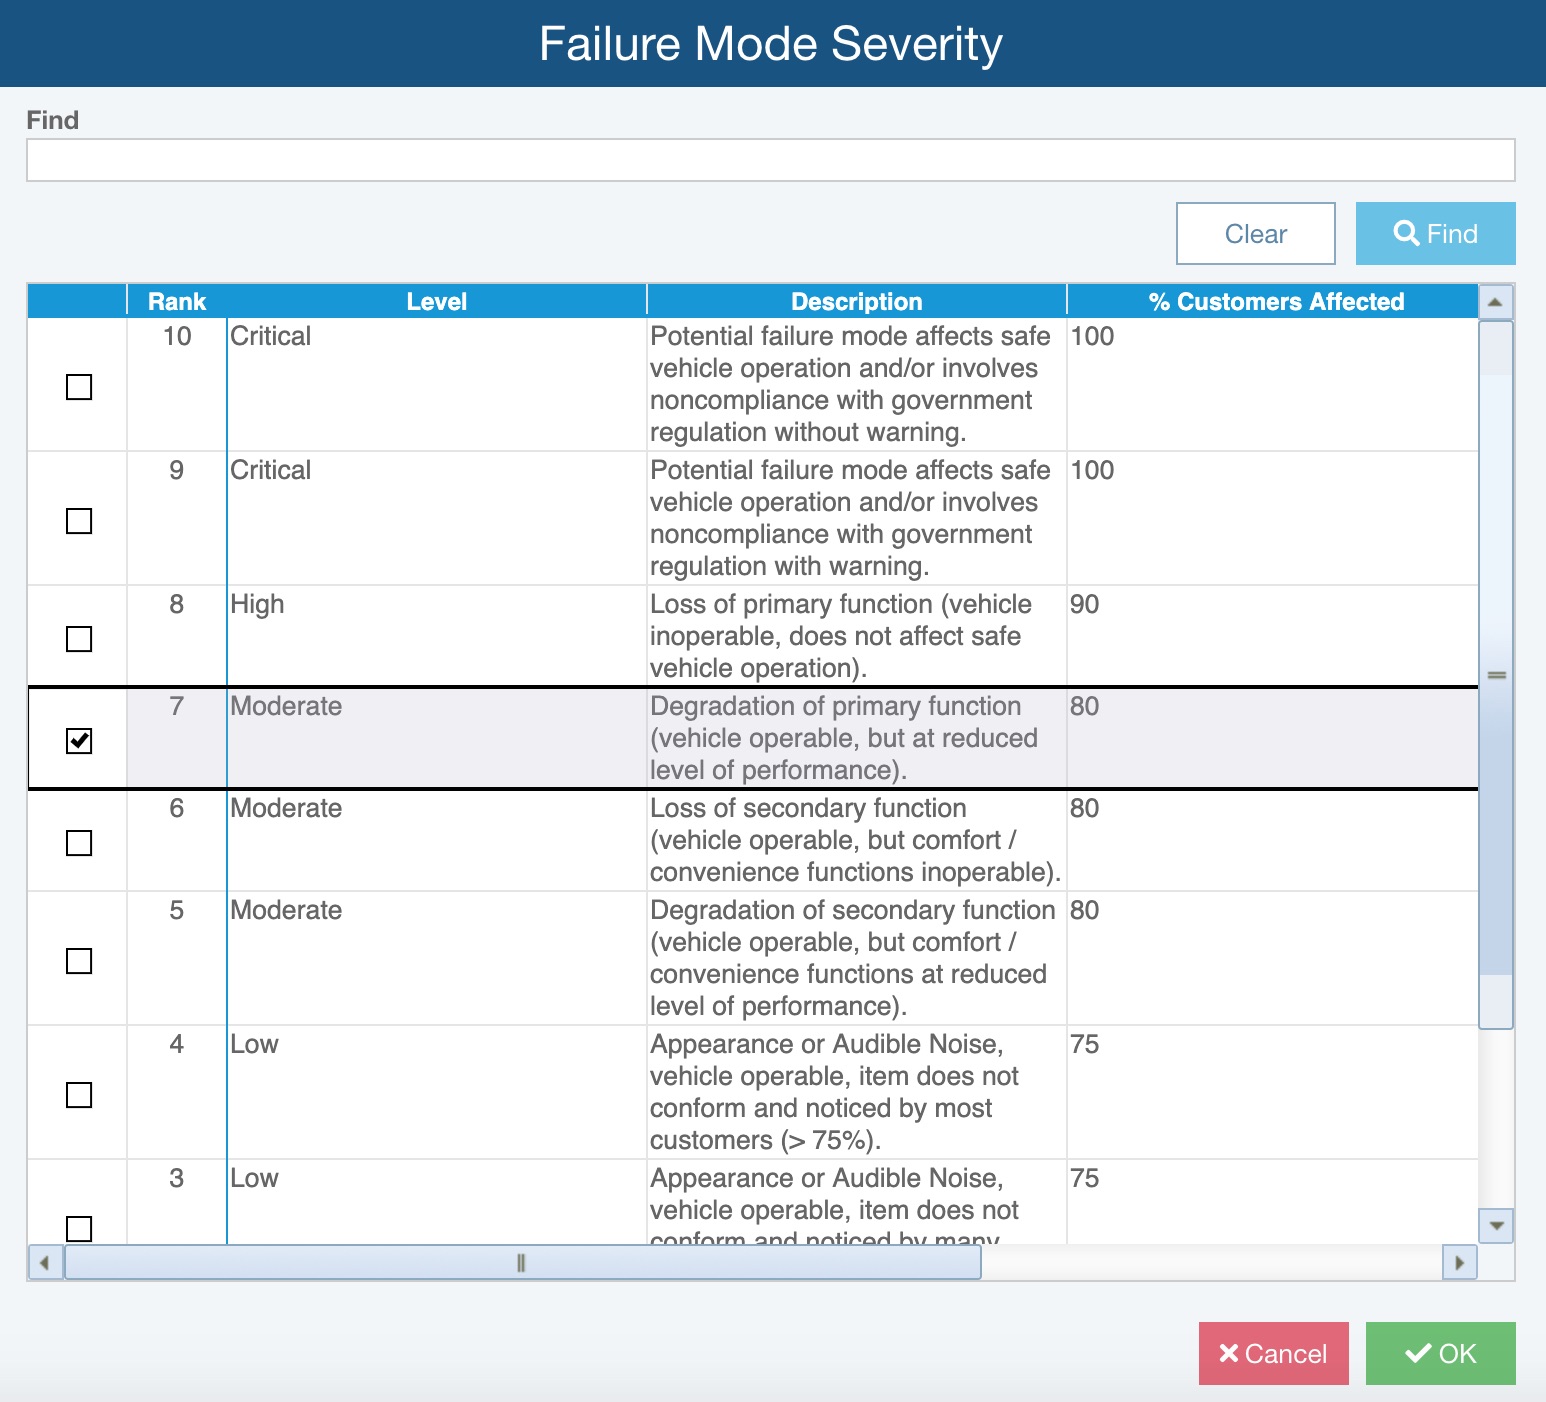Viewport: 1546px width, 1402px height.
Task: Uncheck the Rank 7 Moderate checkbox
Action: tap(79, 741)
